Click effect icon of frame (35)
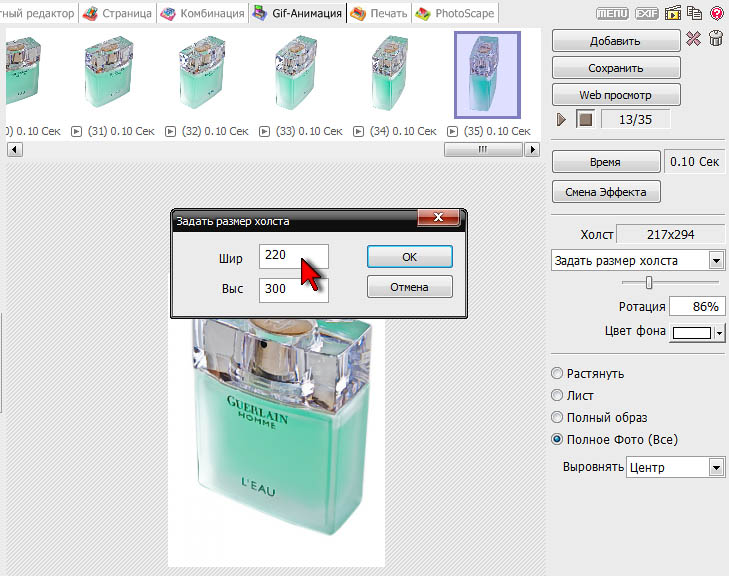This screenshot has height=576, width=729. pos(452,132)
